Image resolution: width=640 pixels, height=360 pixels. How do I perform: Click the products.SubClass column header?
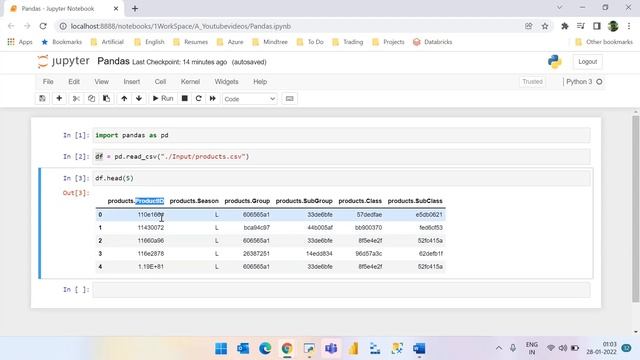[x=415, y=201]
